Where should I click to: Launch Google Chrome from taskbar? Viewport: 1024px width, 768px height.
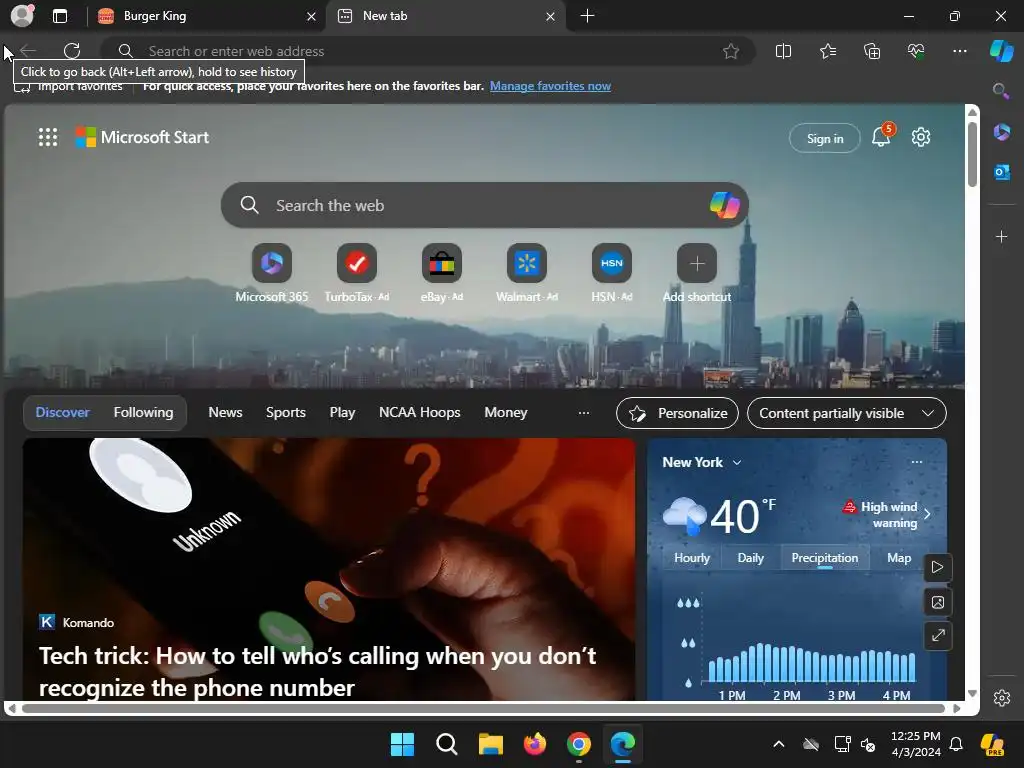[579, 744]
